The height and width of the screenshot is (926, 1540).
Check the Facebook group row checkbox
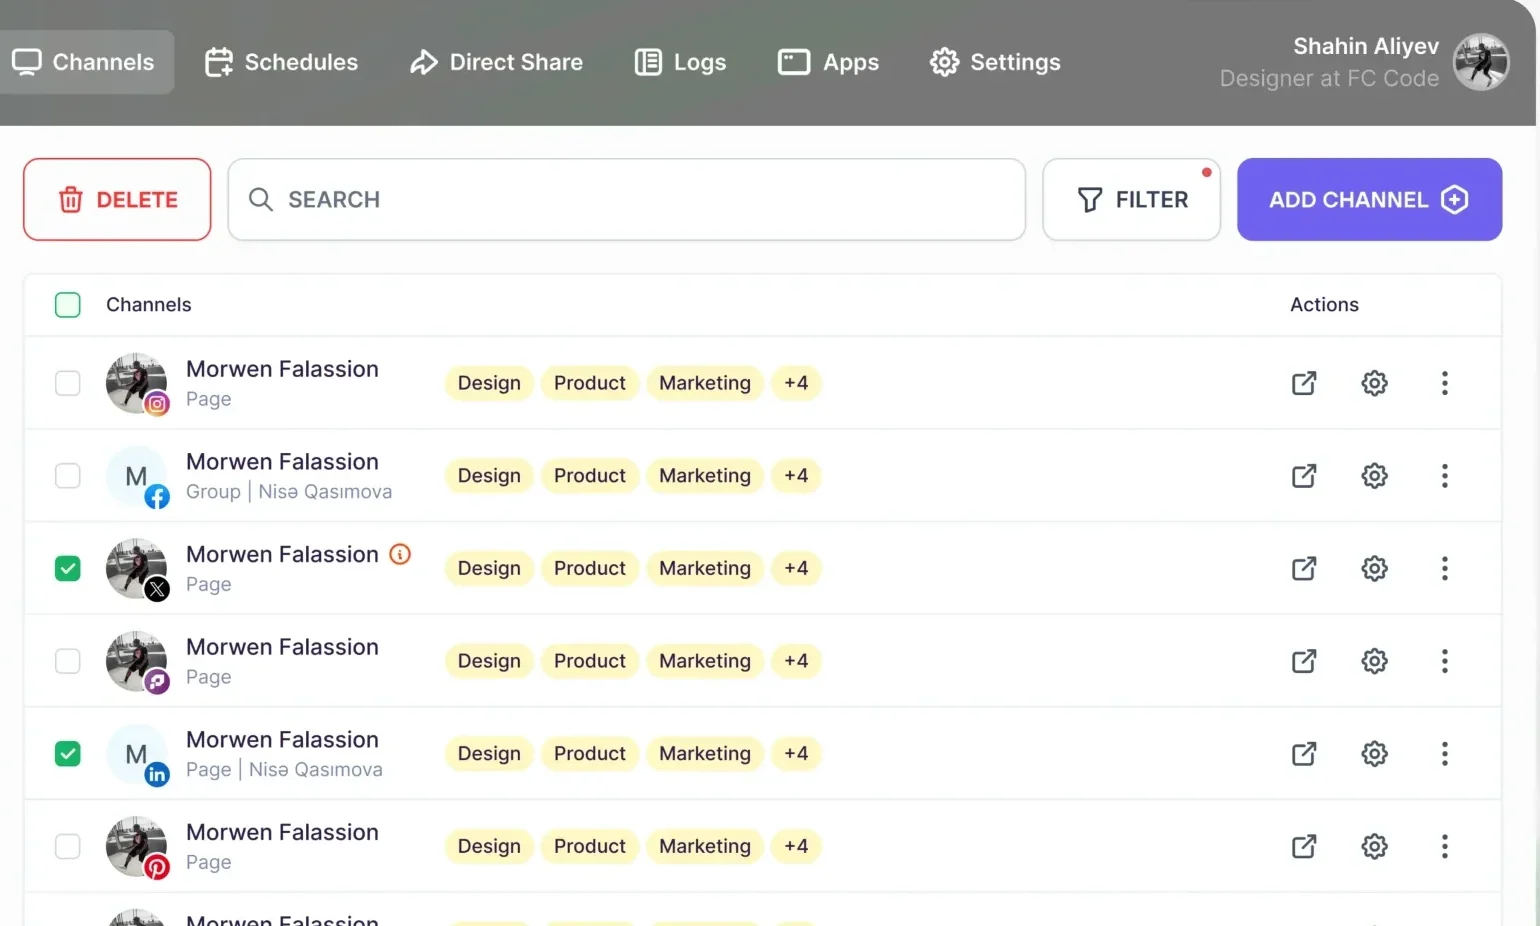[68, 476]
